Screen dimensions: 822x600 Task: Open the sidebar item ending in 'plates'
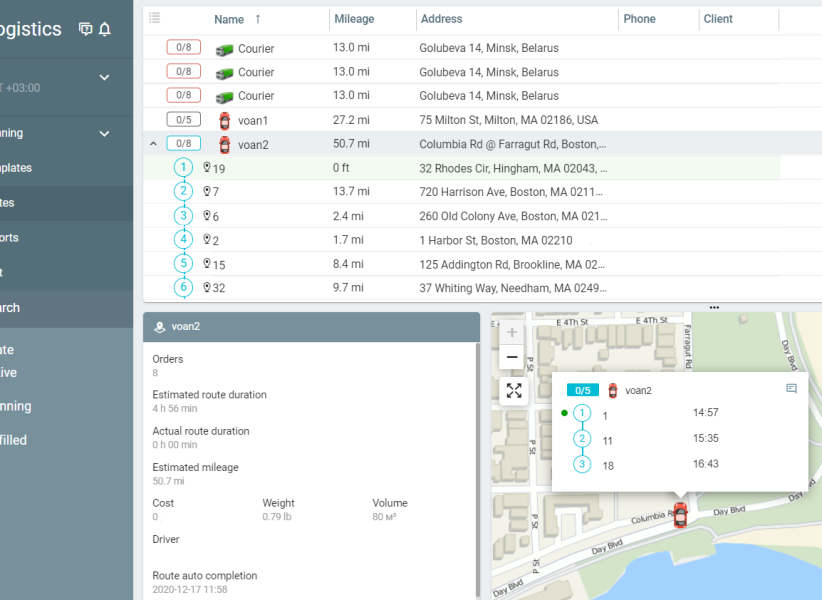tap(16, 168)
